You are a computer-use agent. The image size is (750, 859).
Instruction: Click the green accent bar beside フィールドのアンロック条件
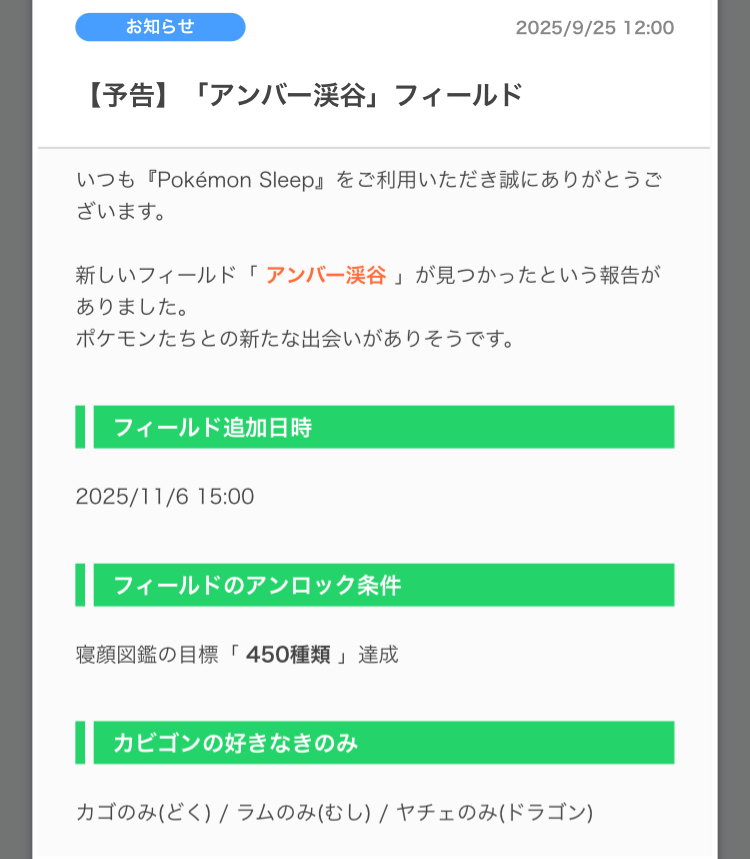[80, 585]
